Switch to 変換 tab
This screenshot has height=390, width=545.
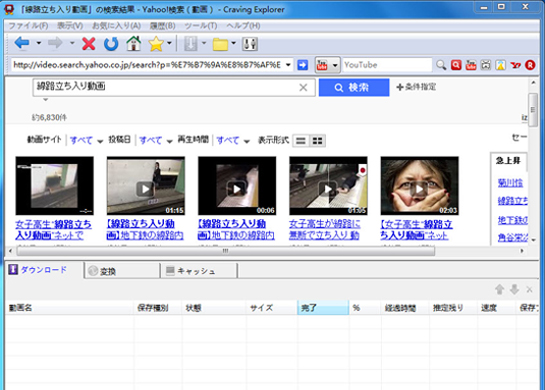coord(122,271)
